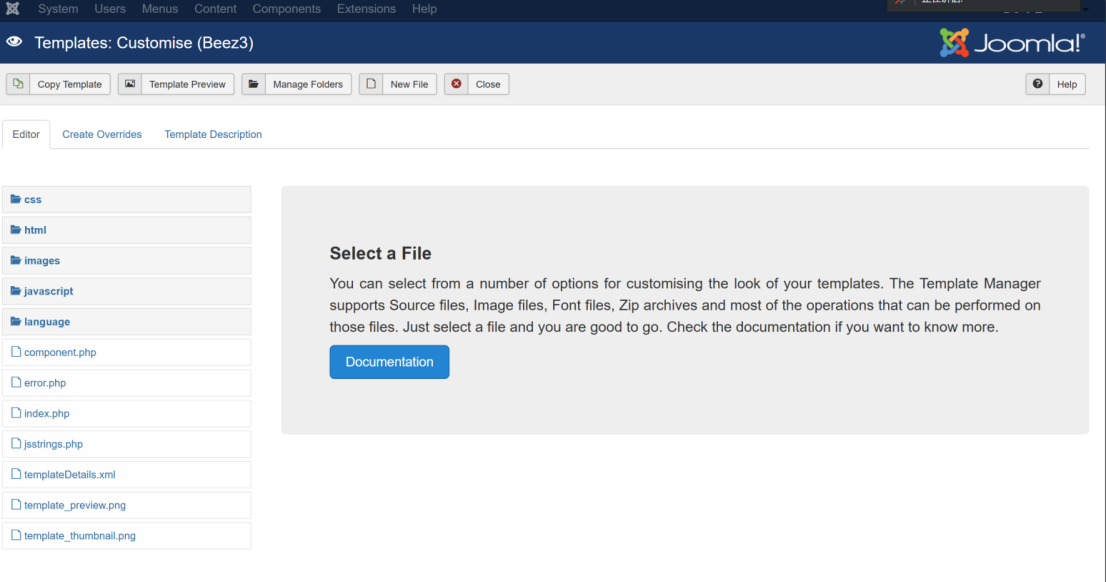Click the Copy Template copy icon
The image size is (1106, 582).
[18, 84]
